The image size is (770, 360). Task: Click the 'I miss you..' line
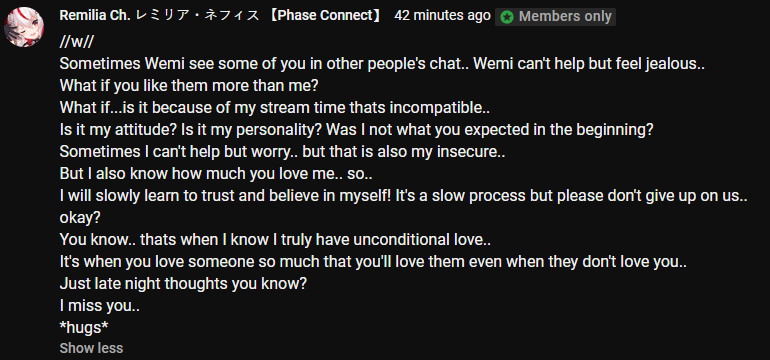click(x=100, y=306)
